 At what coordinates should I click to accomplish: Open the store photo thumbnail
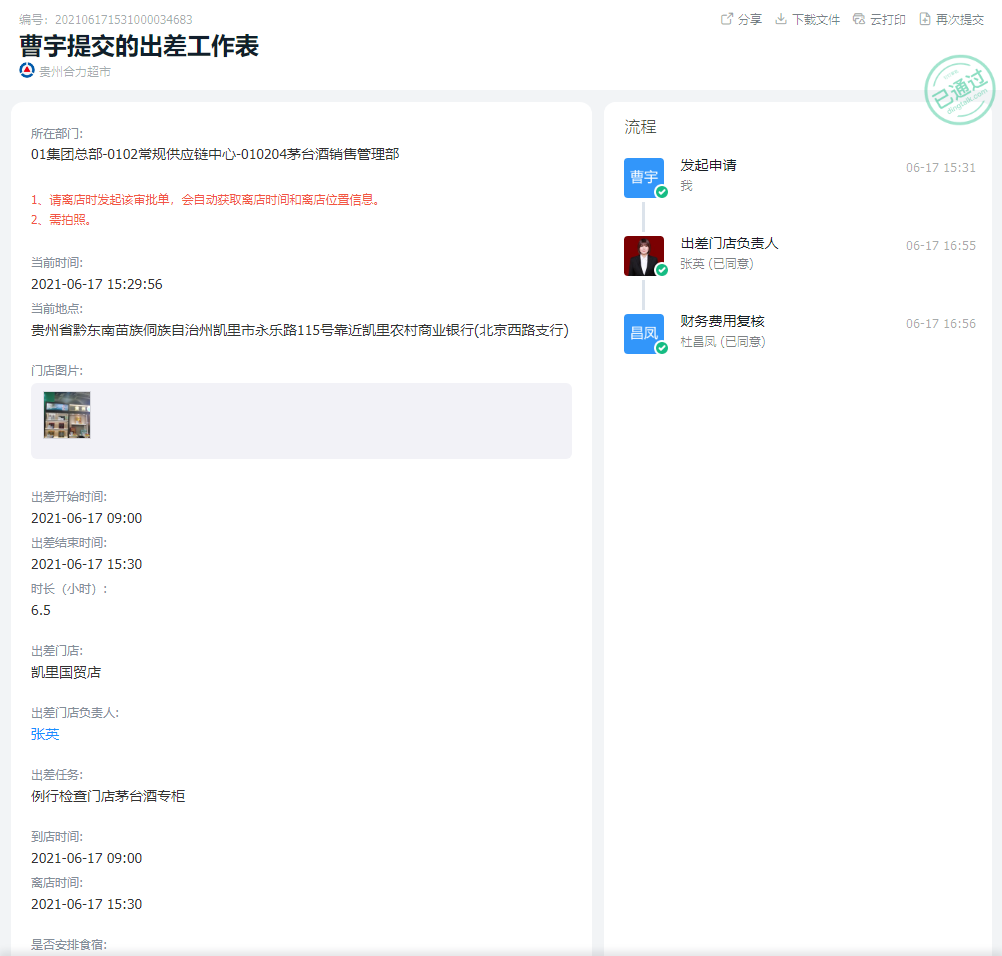point(67,414)
